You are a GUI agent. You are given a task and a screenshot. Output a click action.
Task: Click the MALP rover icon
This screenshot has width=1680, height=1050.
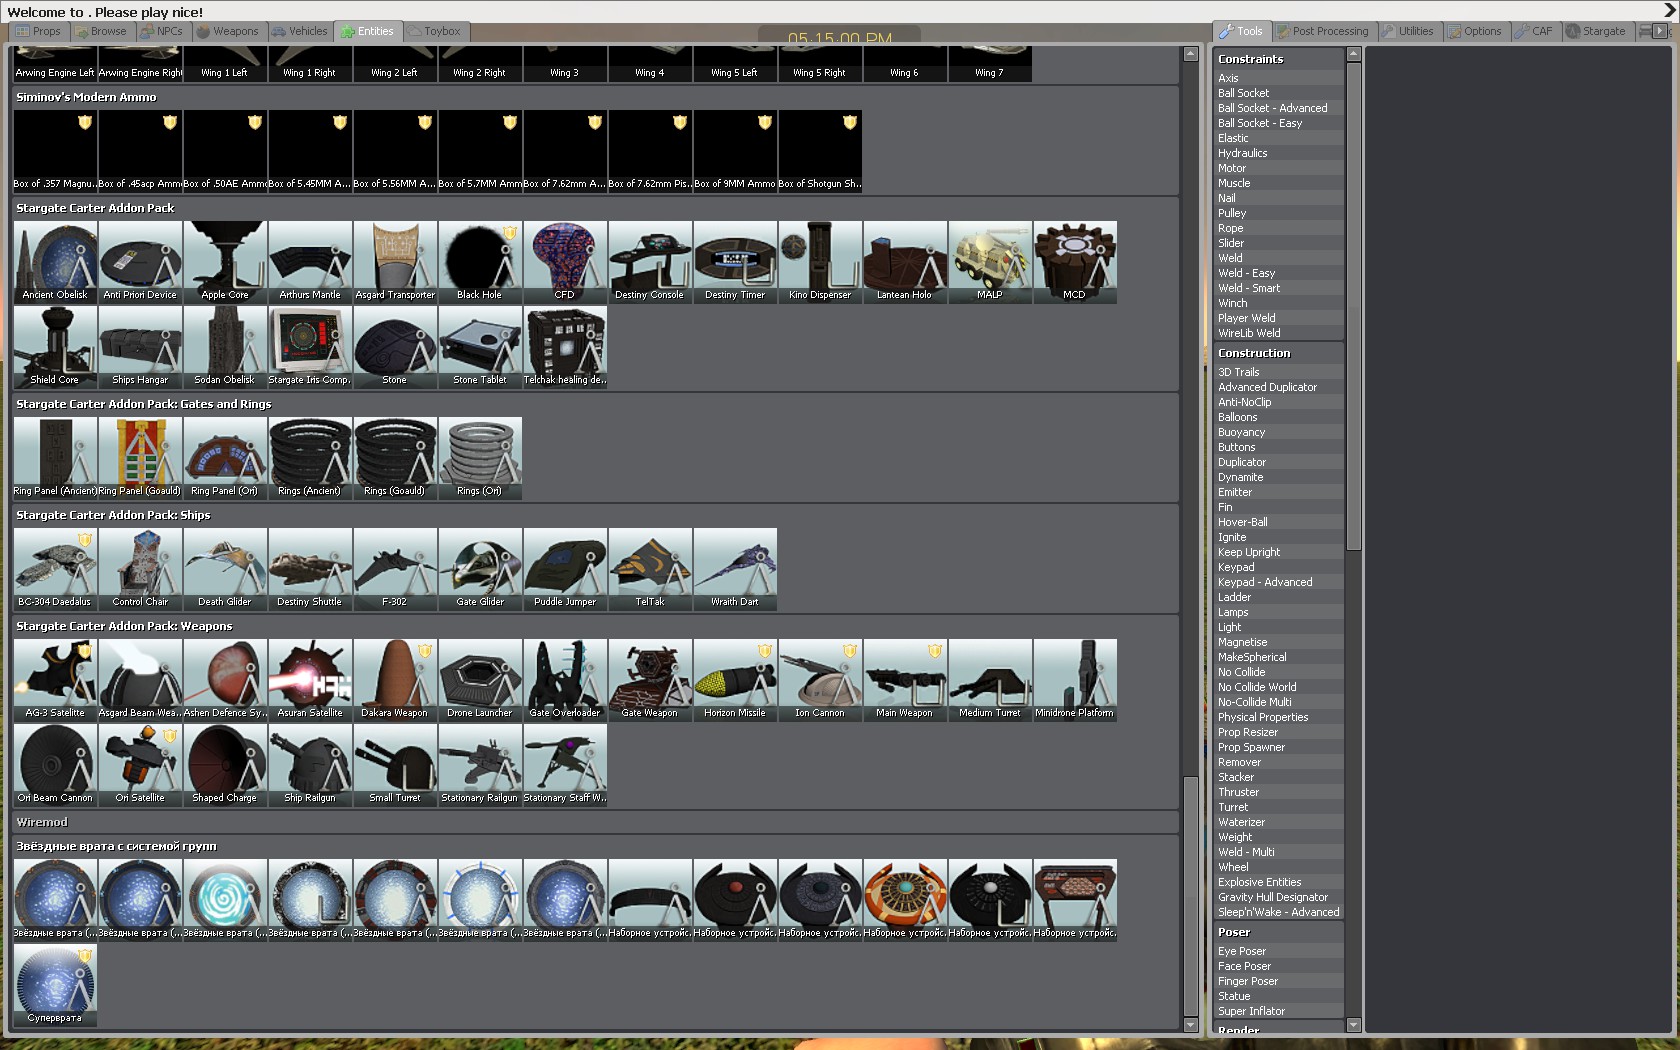(x=990, y=260)
